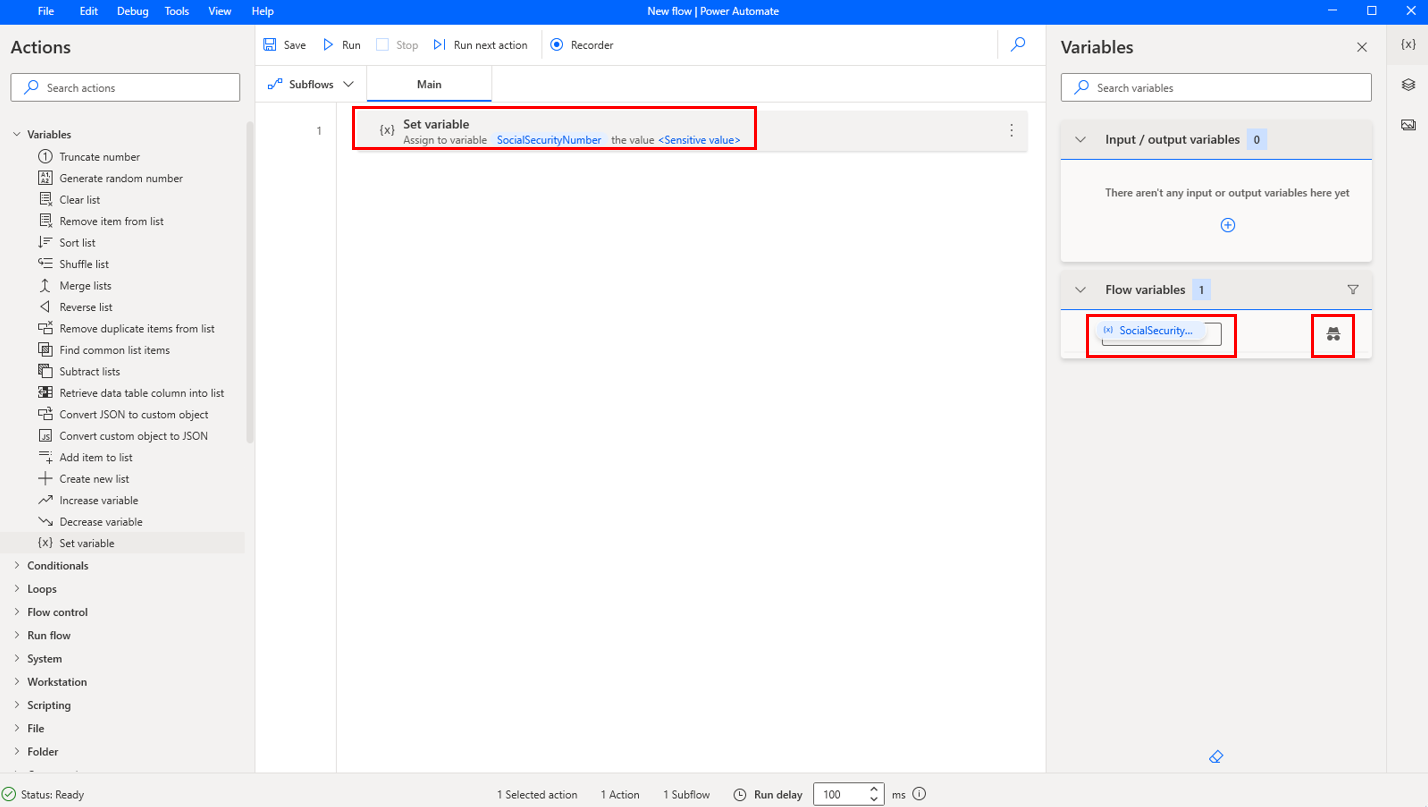The height and width of the screenshot is (807, 1428).
Task: Toggle the Flow variables filter
Action: pos(1353,289)
